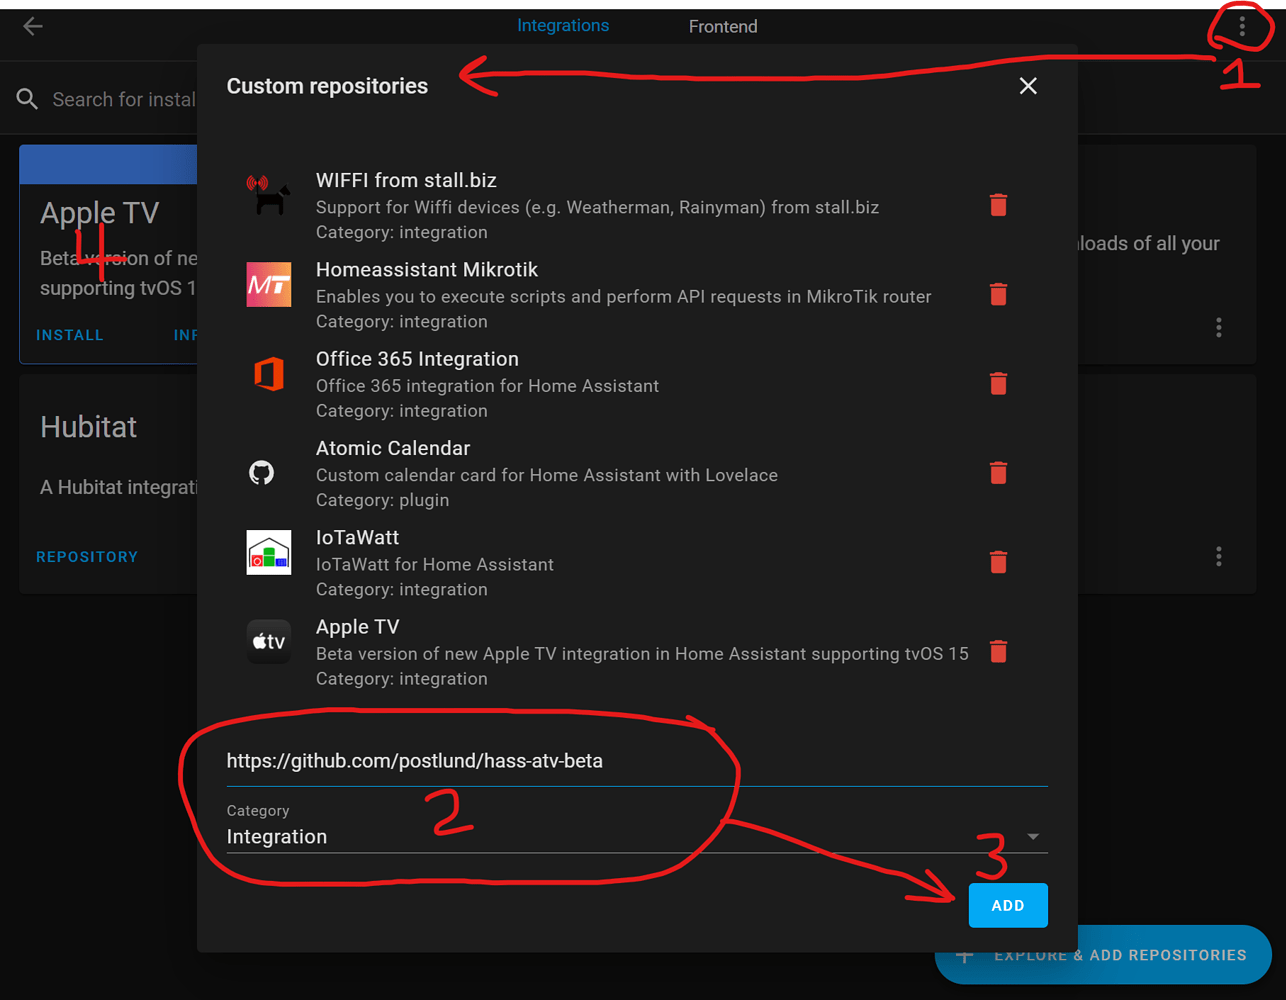Open the Hubitat REPOSITORY link
The width and height of the screenshot is (1286, 1000).
[x=87, y=557]
